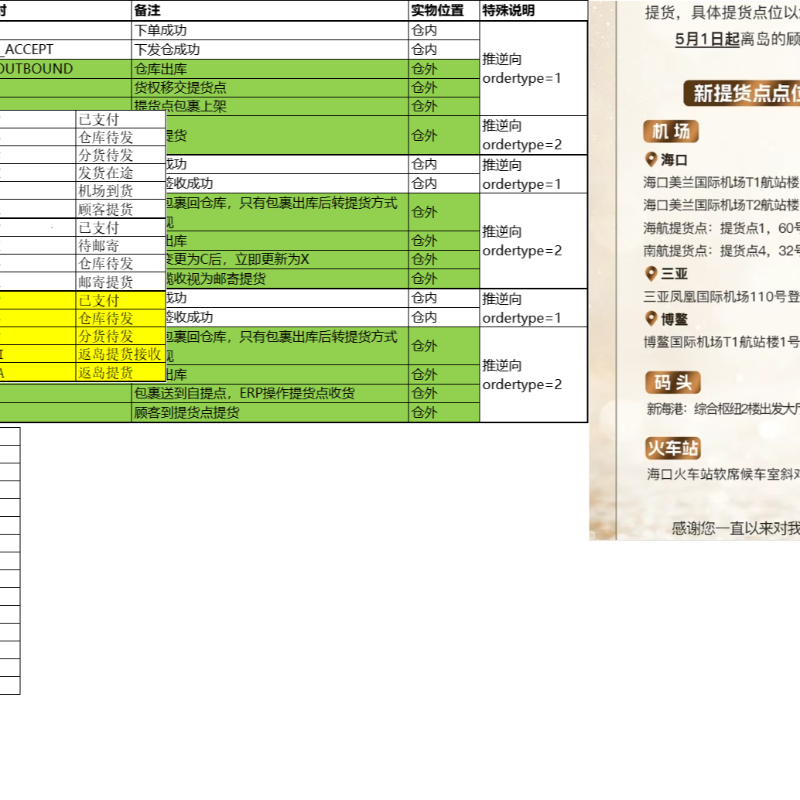The height and width of the screenshot is (800, 800).
Task: Select the yellow 返岛提货接收 cell
Action: point(120,354)
